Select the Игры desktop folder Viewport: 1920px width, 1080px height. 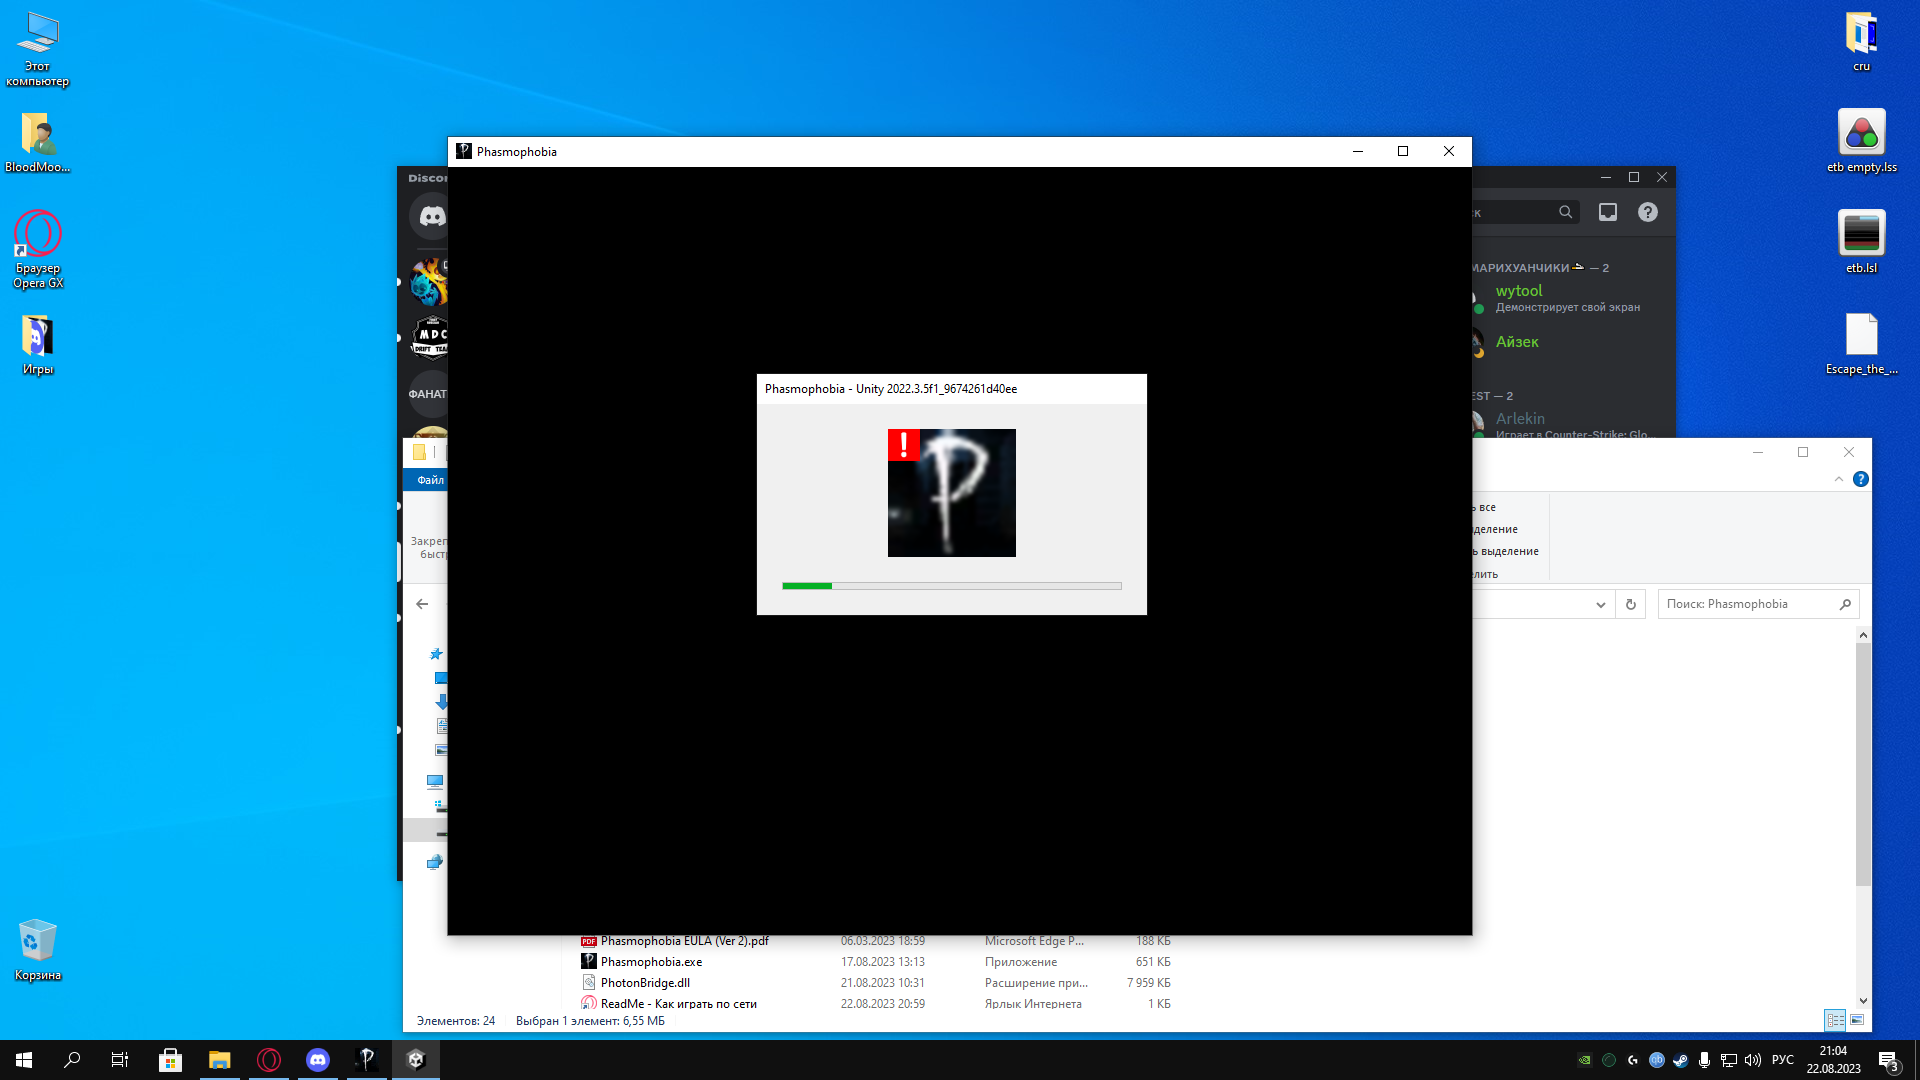point(38,345)
